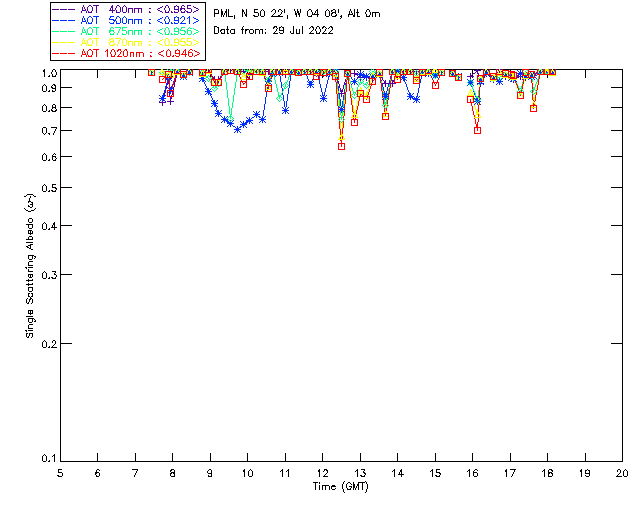Click the x-axis tick label 16
The height and width of the screenshot is (512, 640).
click(473, 473)
